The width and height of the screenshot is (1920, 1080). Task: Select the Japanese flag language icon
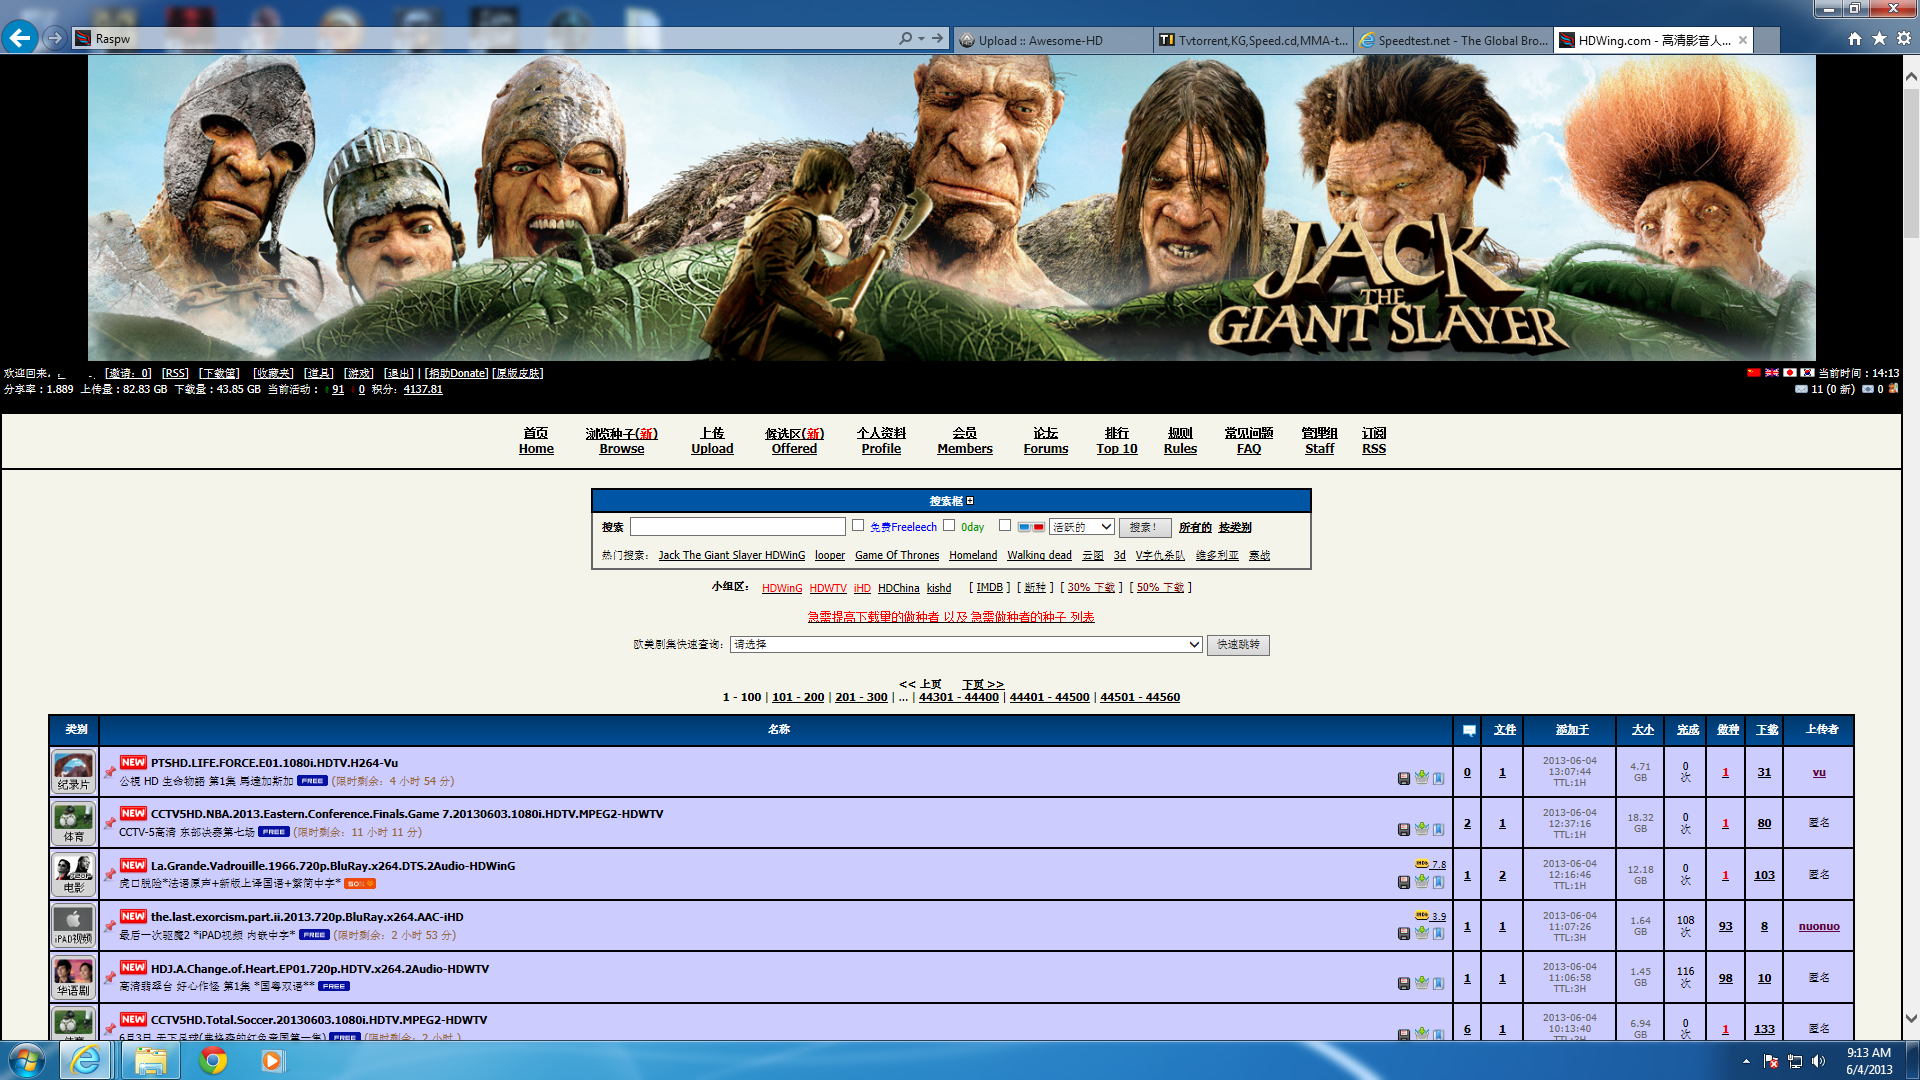(x=1789, y=373)
